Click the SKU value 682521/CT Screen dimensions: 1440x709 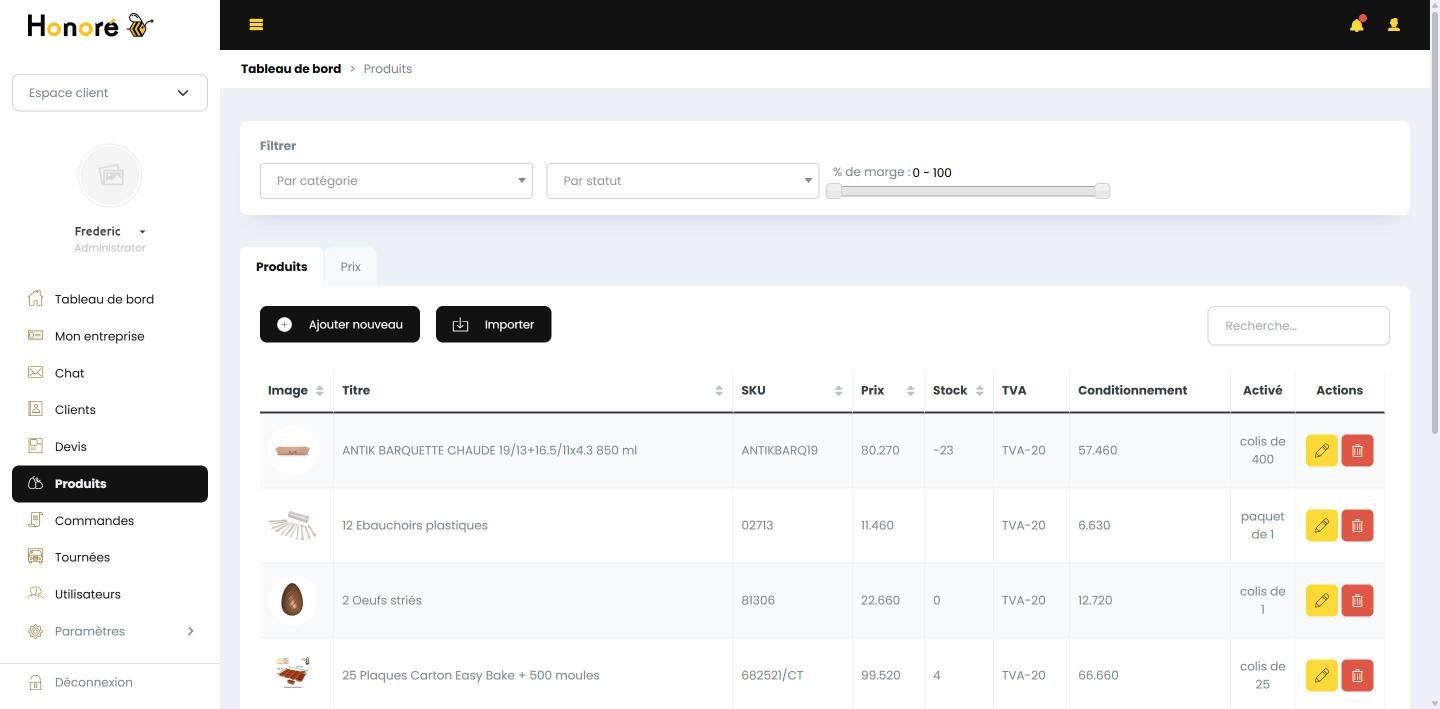point(772,675)
